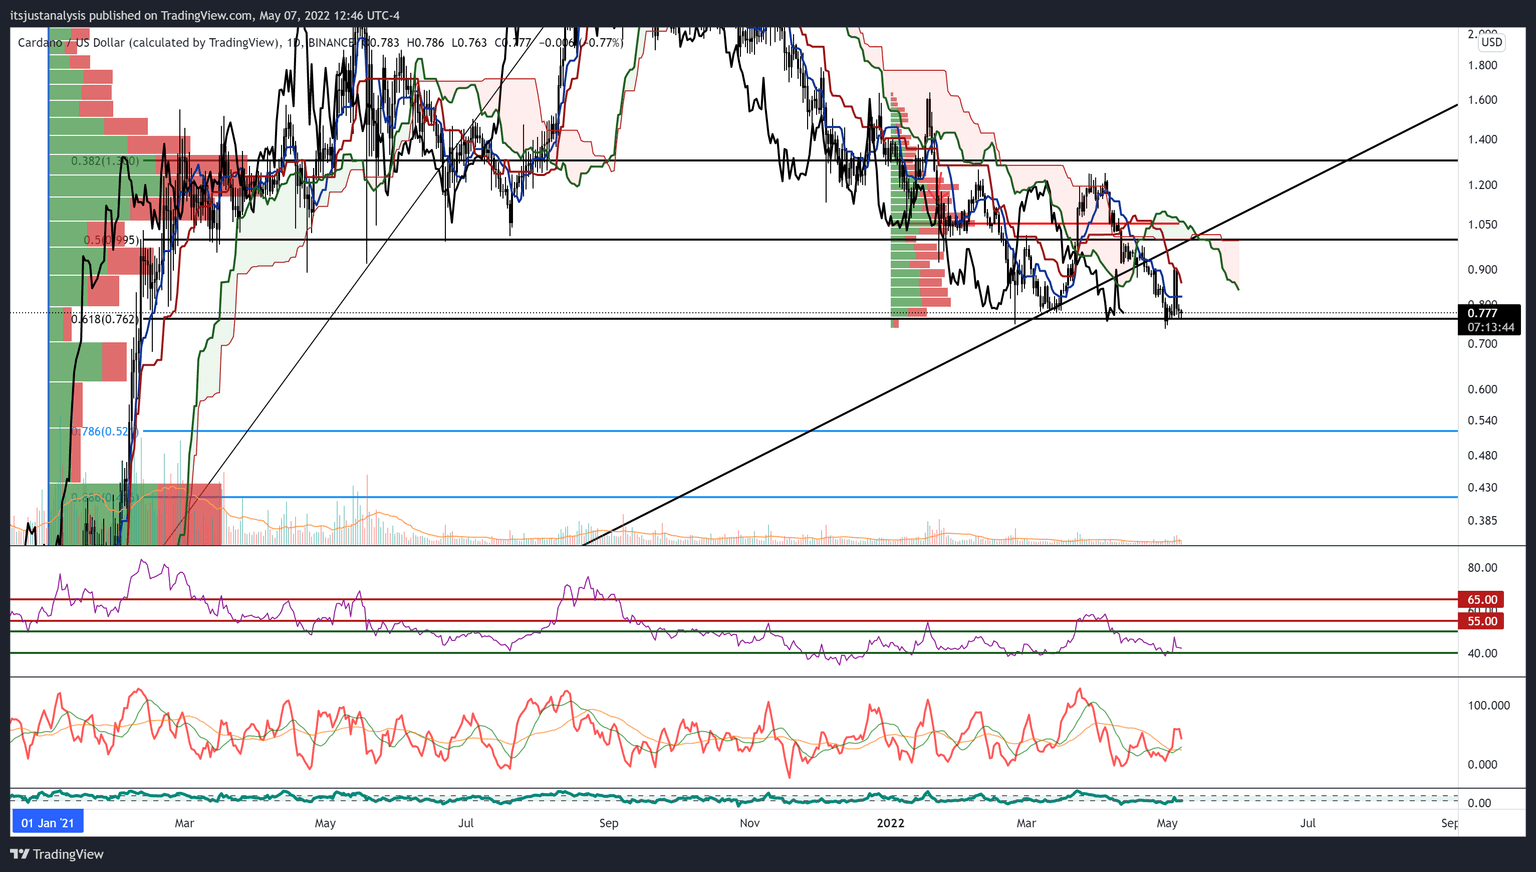Click the red 65.00 RSI level label

pyautogui.click(x=1482, y=600)
